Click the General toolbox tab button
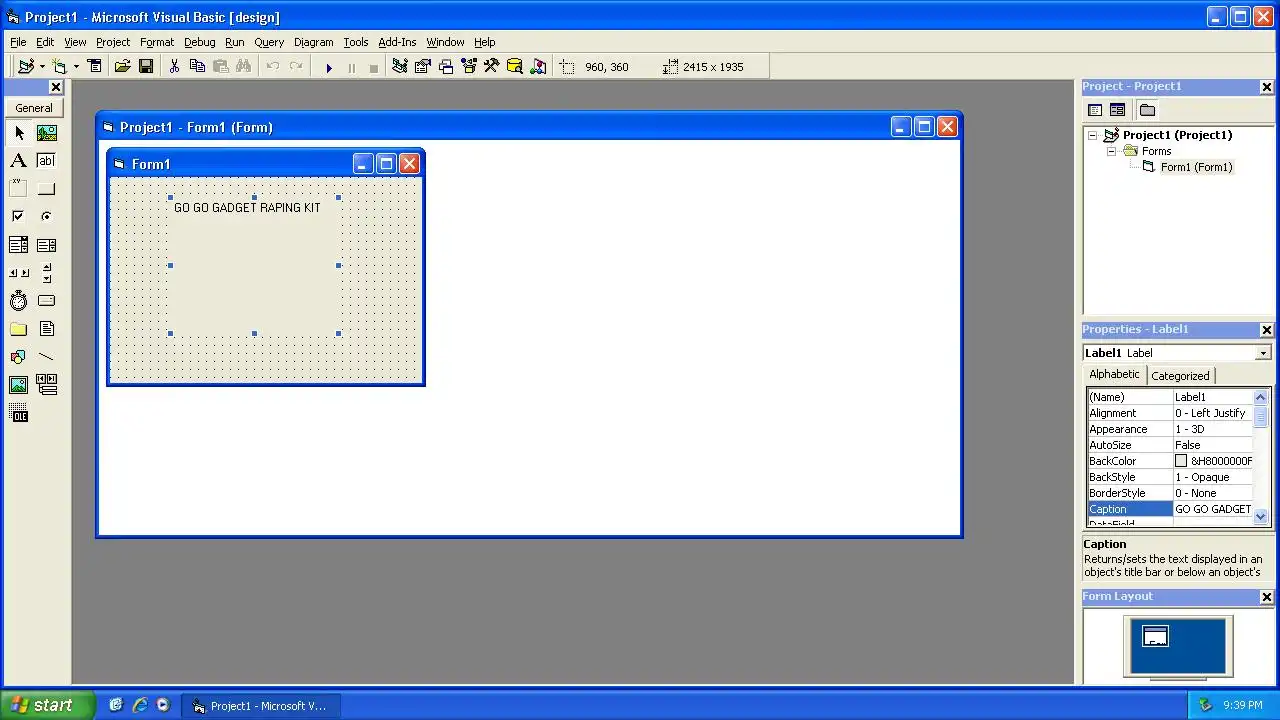The height and width of the screenshot is (720, 1280). (34, 108)
